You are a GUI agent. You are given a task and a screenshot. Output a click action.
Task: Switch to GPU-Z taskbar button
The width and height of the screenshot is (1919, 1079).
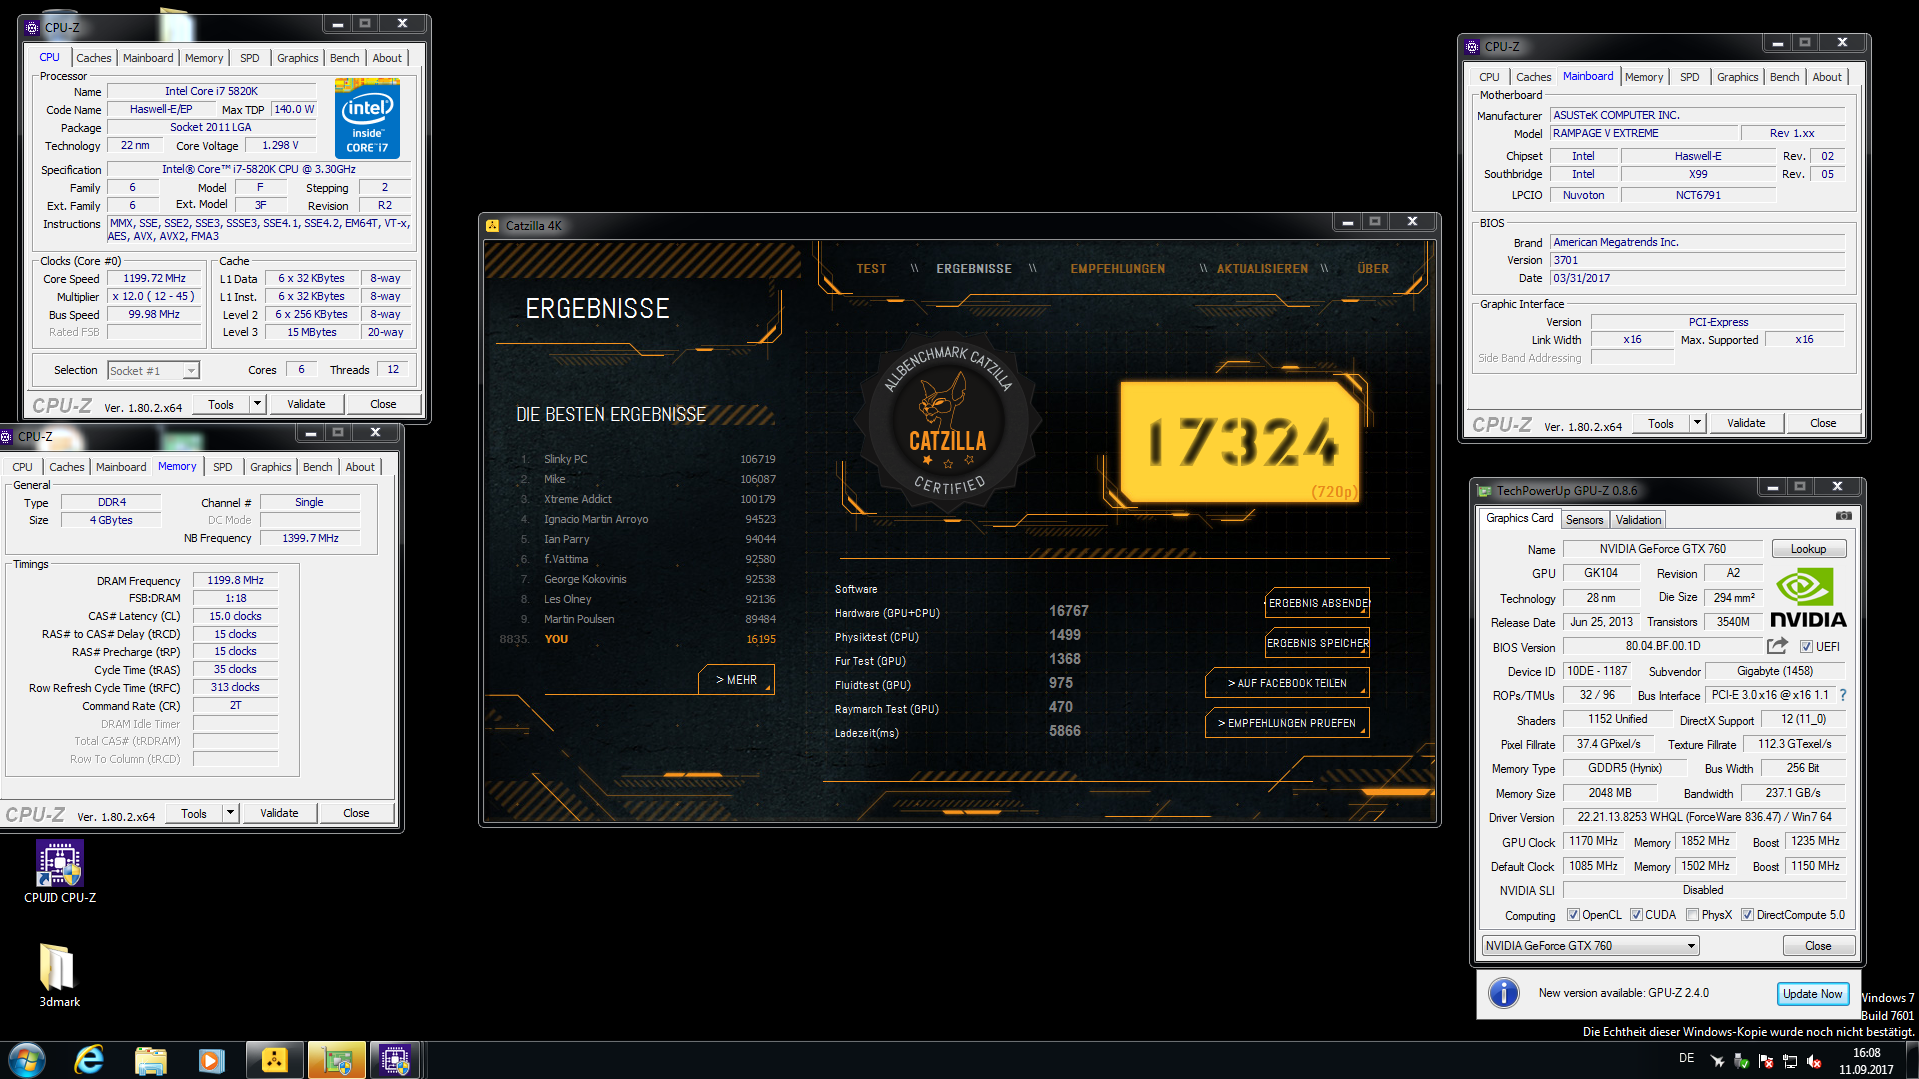[336, 1060]
